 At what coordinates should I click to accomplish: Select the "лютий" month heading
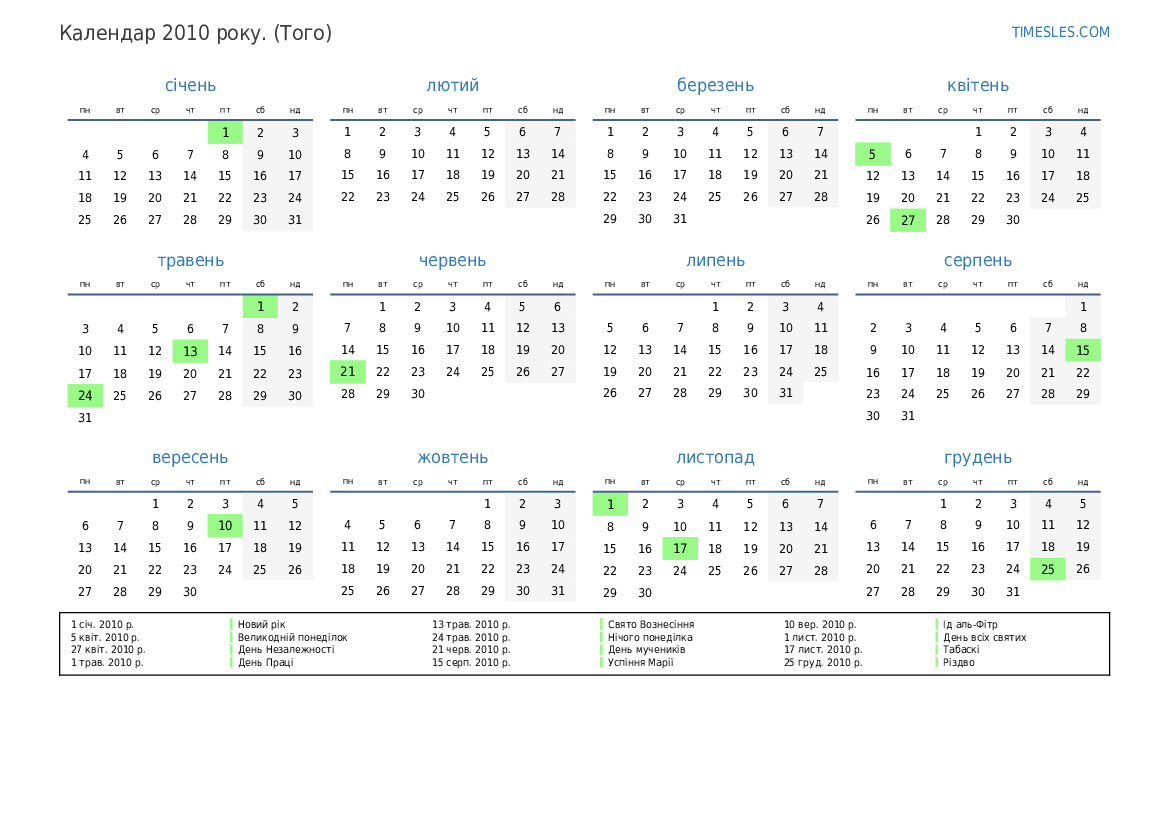(453, 86)
